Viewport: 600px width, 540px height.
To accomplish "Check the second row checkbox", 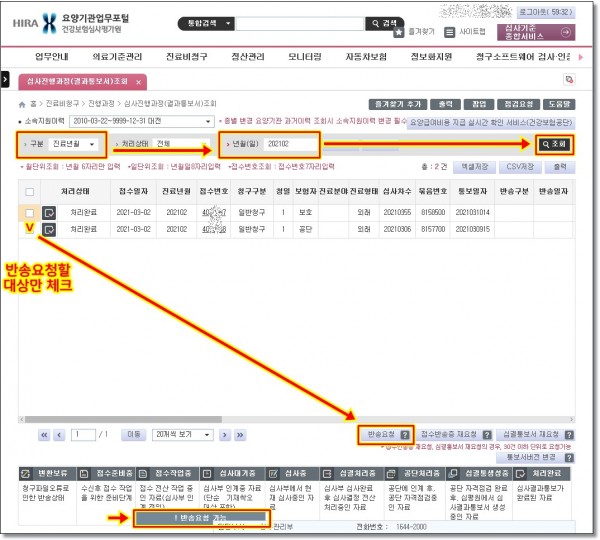I will [30, 229].
